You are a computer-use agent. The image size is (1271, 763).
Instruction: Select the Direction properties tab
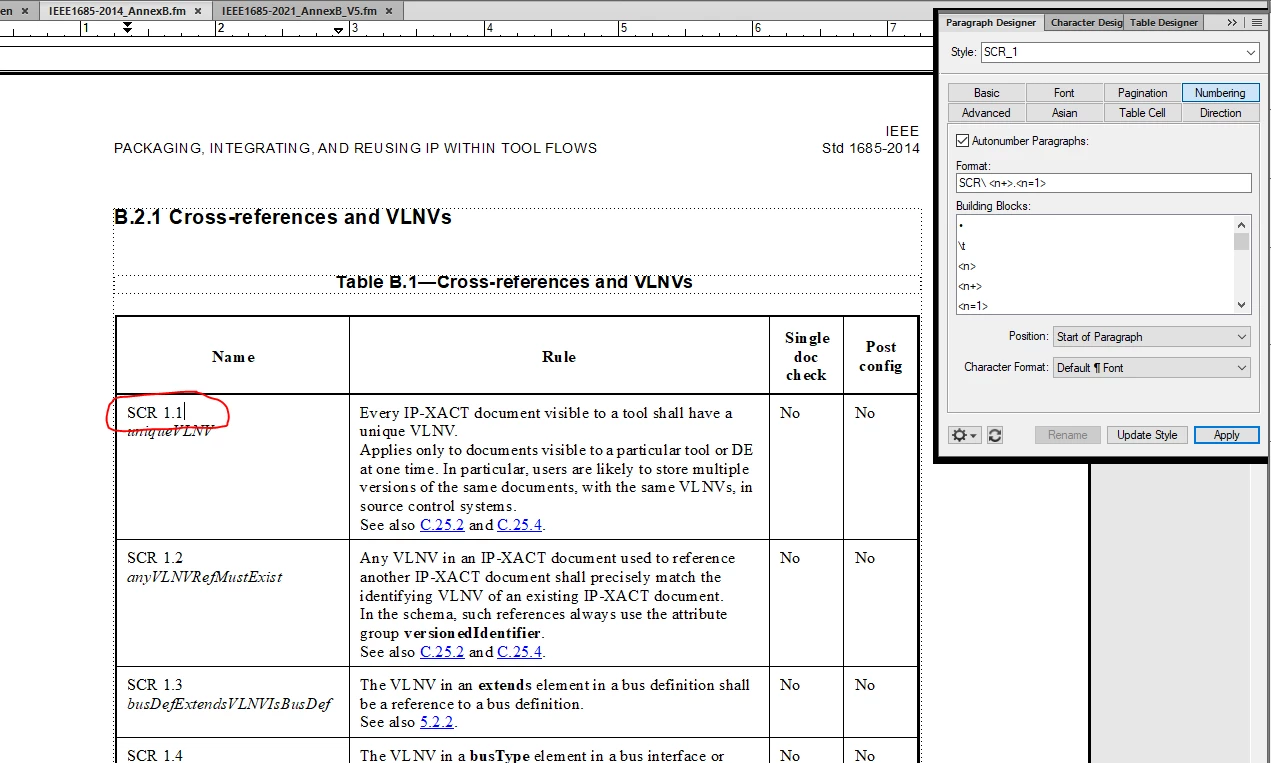[1220, 113]
